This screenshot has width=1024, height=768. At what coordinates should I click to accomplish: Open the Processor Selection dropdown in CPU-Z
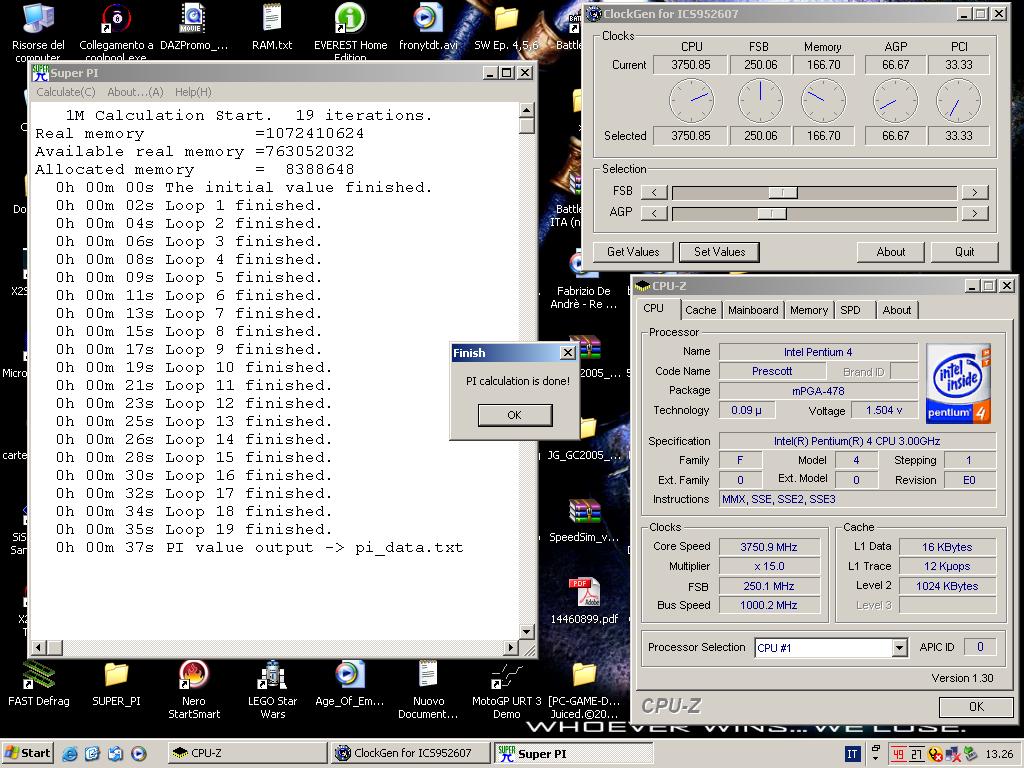tap(899, 648)
